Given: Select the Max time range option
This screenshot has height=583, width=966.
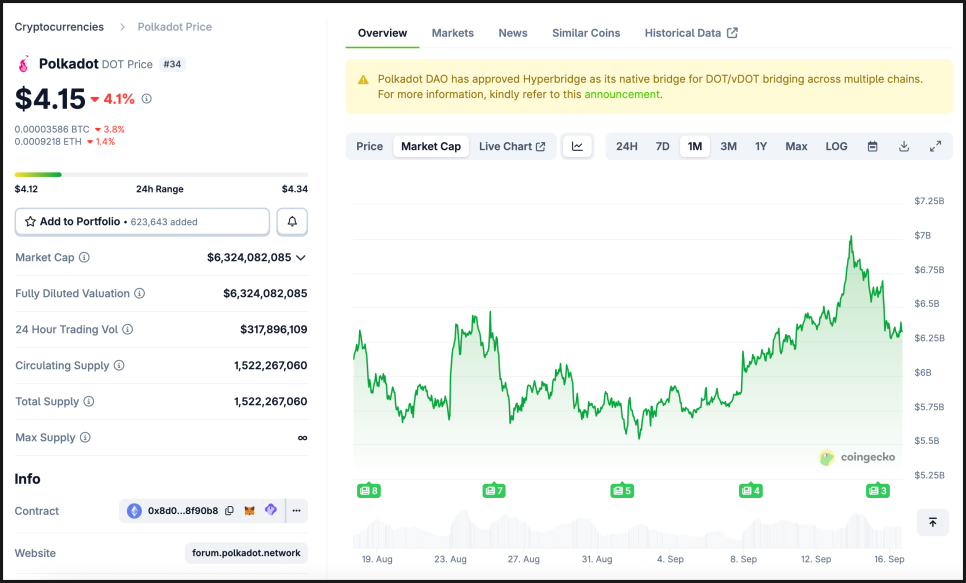Looking at the screenshot, I should coord(796,146).
